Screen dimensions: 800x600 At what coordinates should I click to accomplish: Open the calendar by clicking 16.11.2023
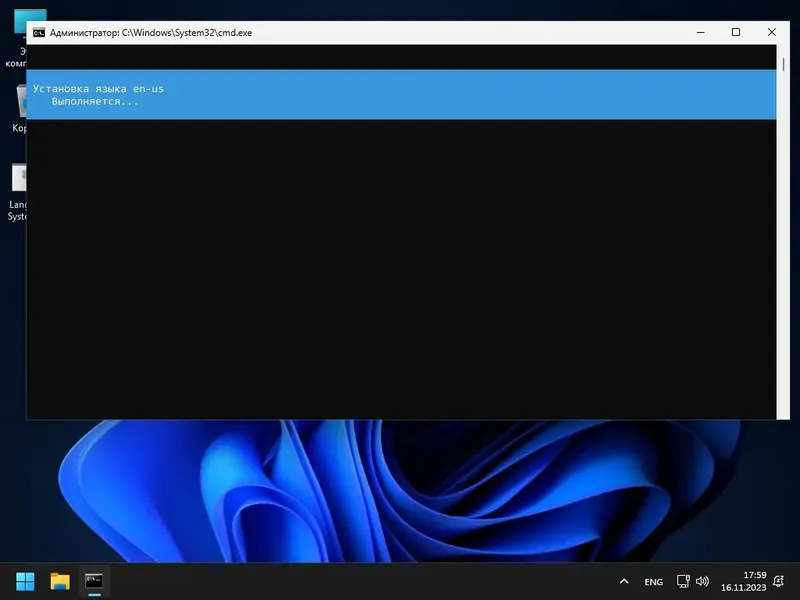click(744, 587)
